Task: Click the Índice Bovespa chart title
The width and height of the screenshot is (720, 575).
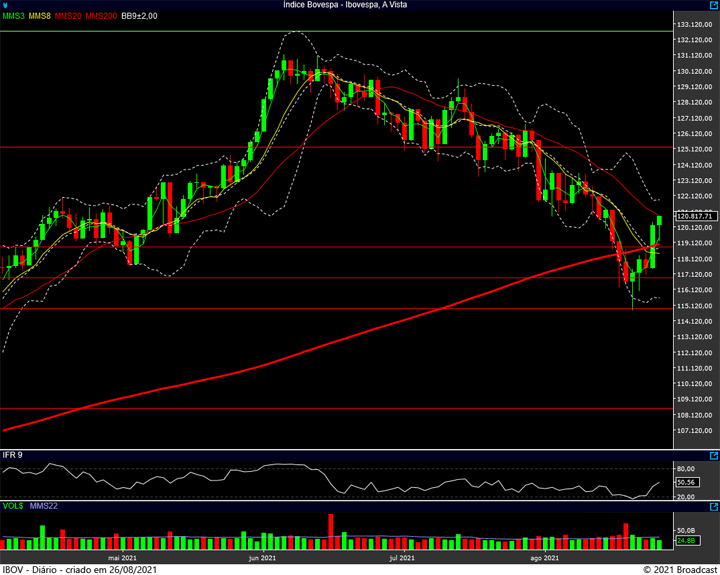Action: pos(360,5)
